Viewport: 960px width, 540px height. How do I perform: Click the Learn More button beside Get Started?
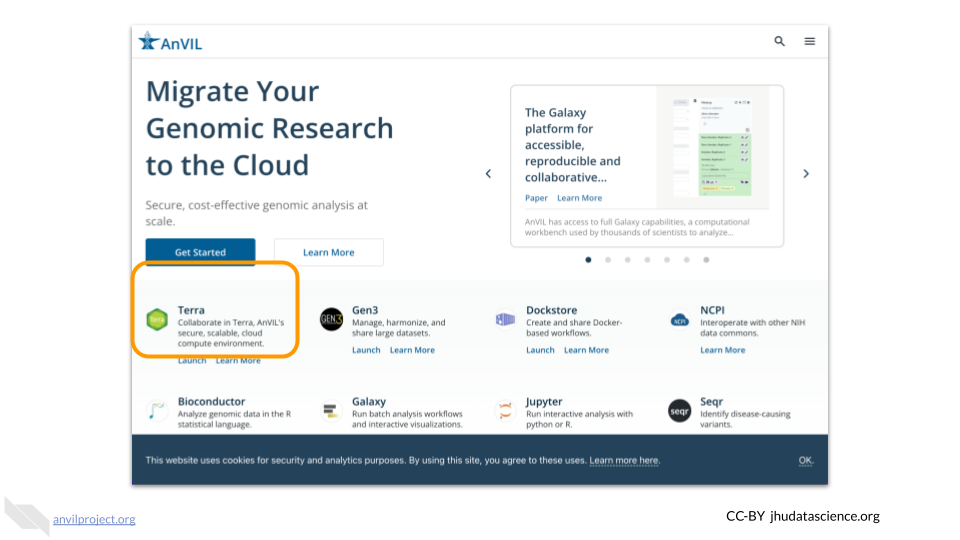click(329, 252)
